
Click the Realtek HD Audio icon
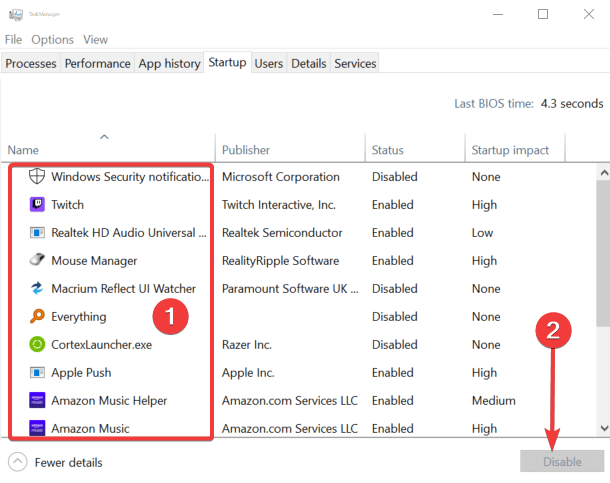[x=37, y=233]
